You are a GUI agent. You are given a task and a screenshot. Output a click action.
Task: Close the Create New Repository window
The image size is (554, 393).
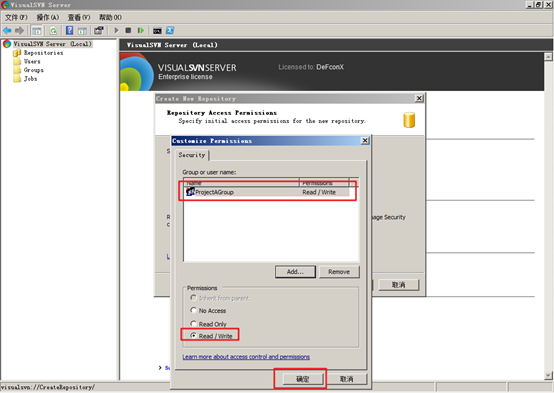pyautogui.click(x=419, y=98)
